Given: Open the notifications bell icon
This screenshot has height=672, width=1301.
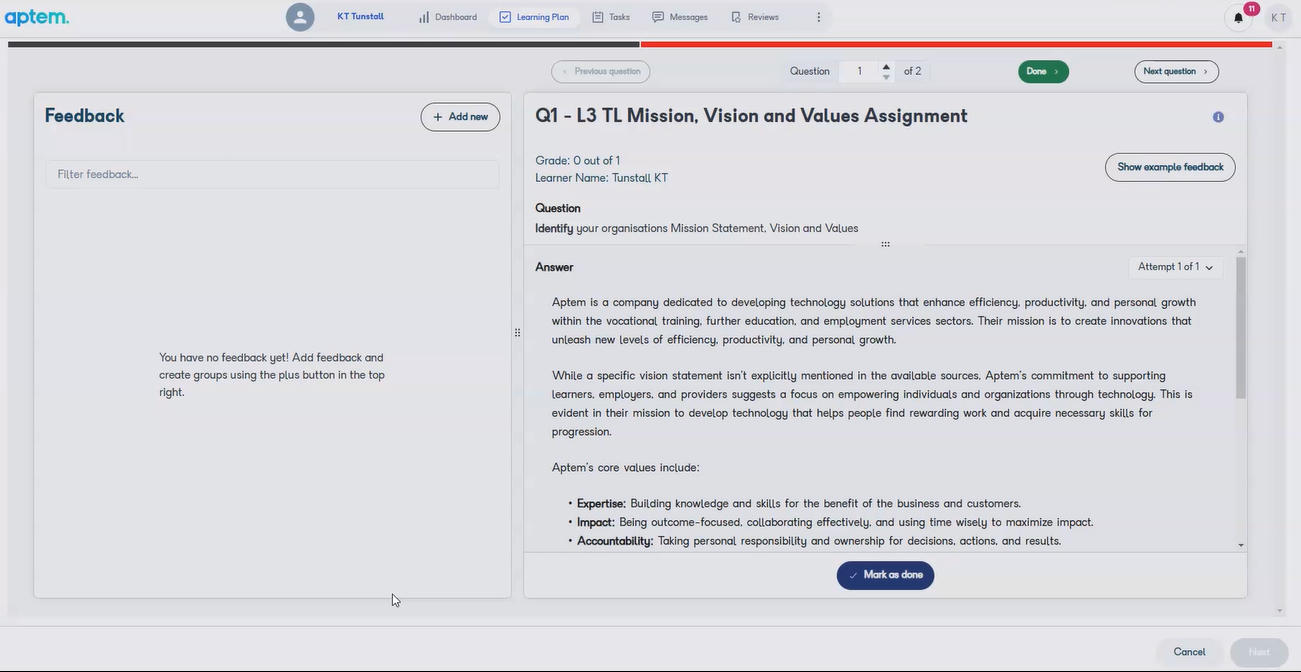Looking at the screenshot, I should tap(1238, 17).
